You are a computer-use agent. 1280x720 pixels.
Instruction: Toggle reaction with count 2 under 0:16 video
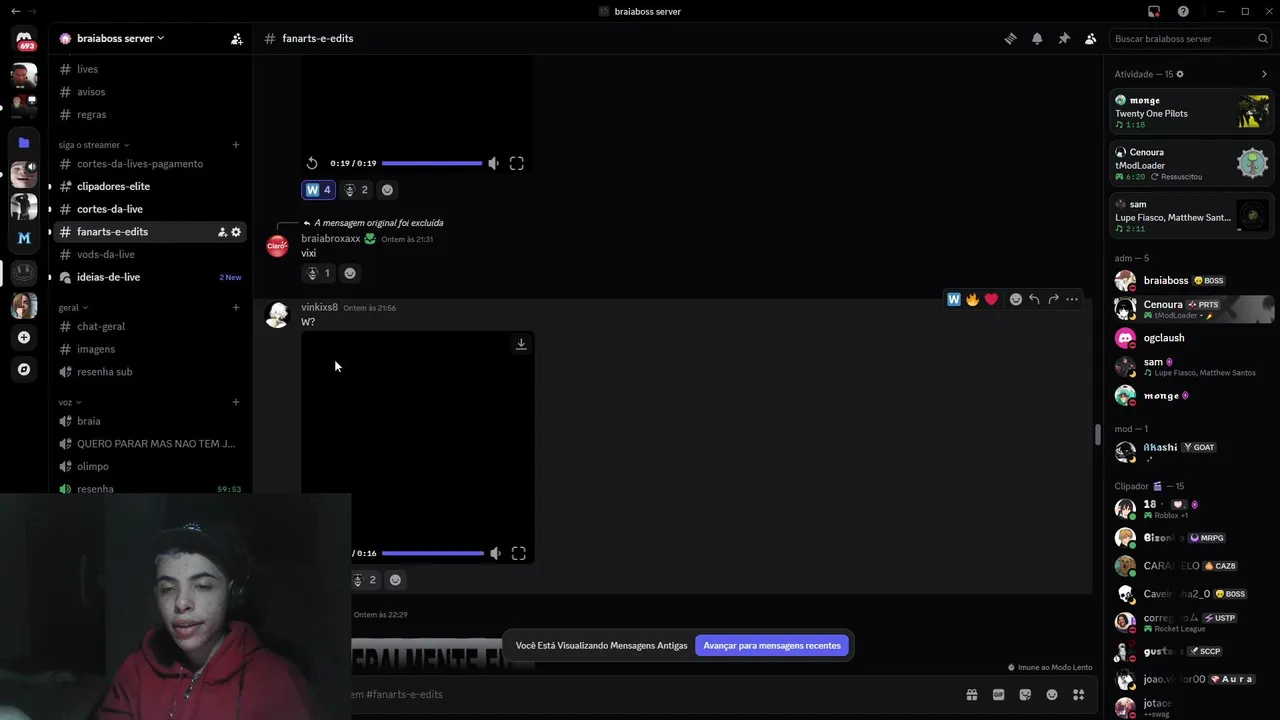[x=364, y=580]
